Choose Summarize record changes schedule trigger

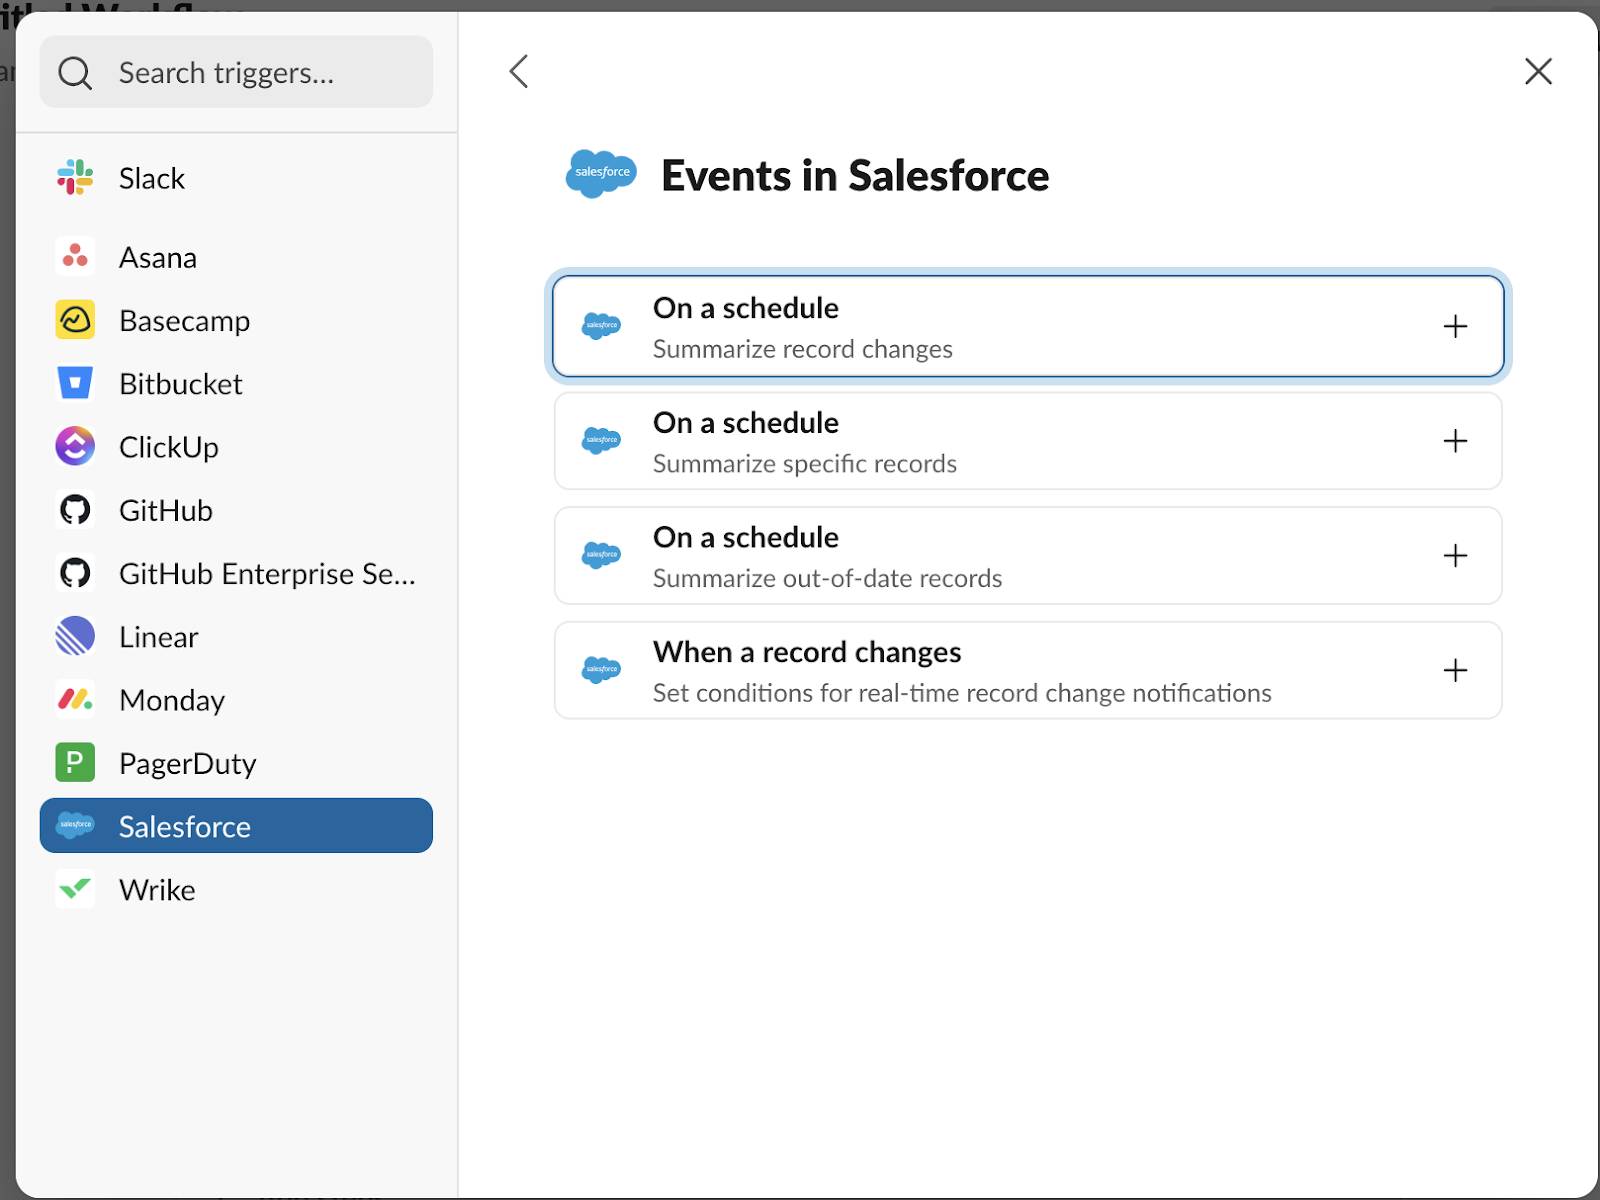(1028, 326)
